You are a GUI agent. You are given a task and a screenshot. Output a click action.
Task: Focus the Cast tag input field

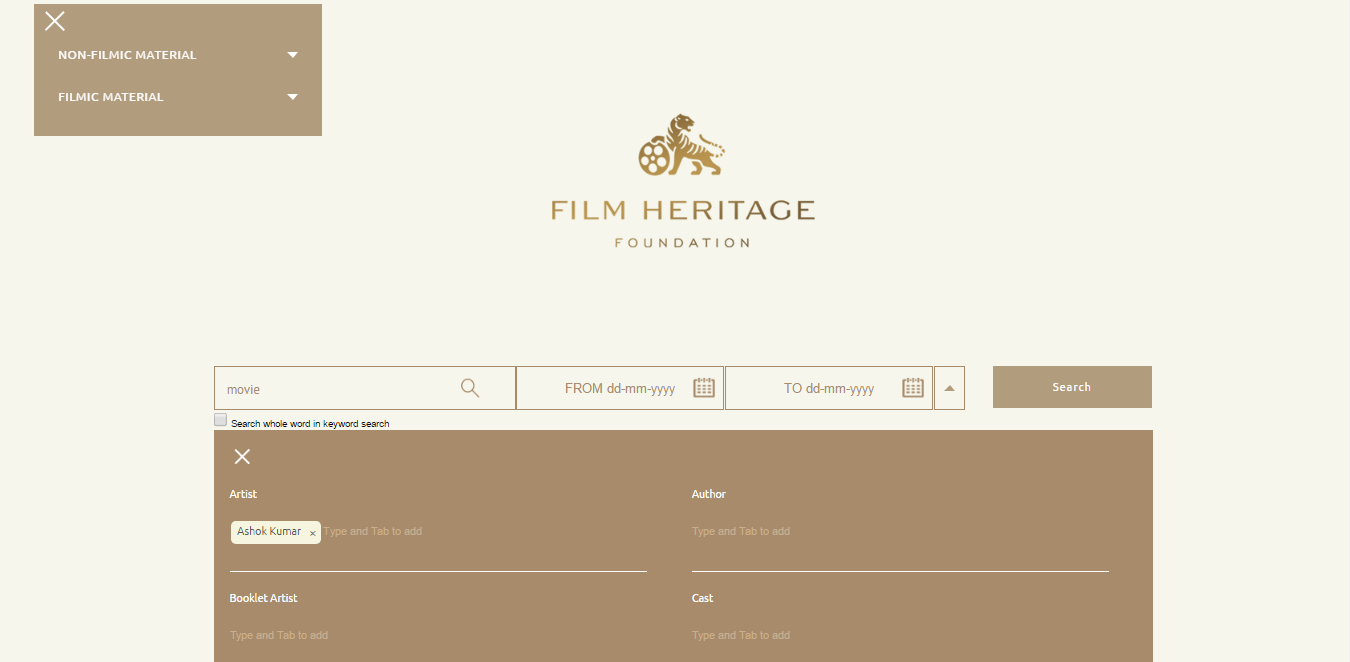tap(900, 636)
